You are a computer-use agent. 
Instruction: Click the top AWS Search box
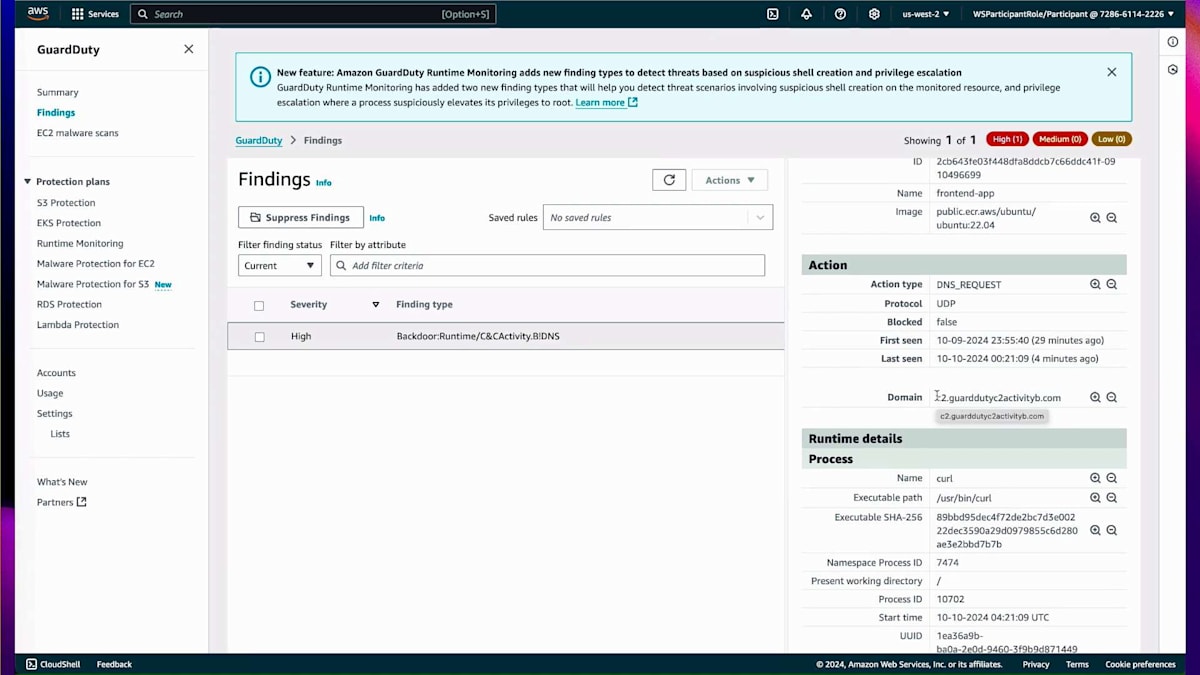pyautogui.click(x=313, y=14)
